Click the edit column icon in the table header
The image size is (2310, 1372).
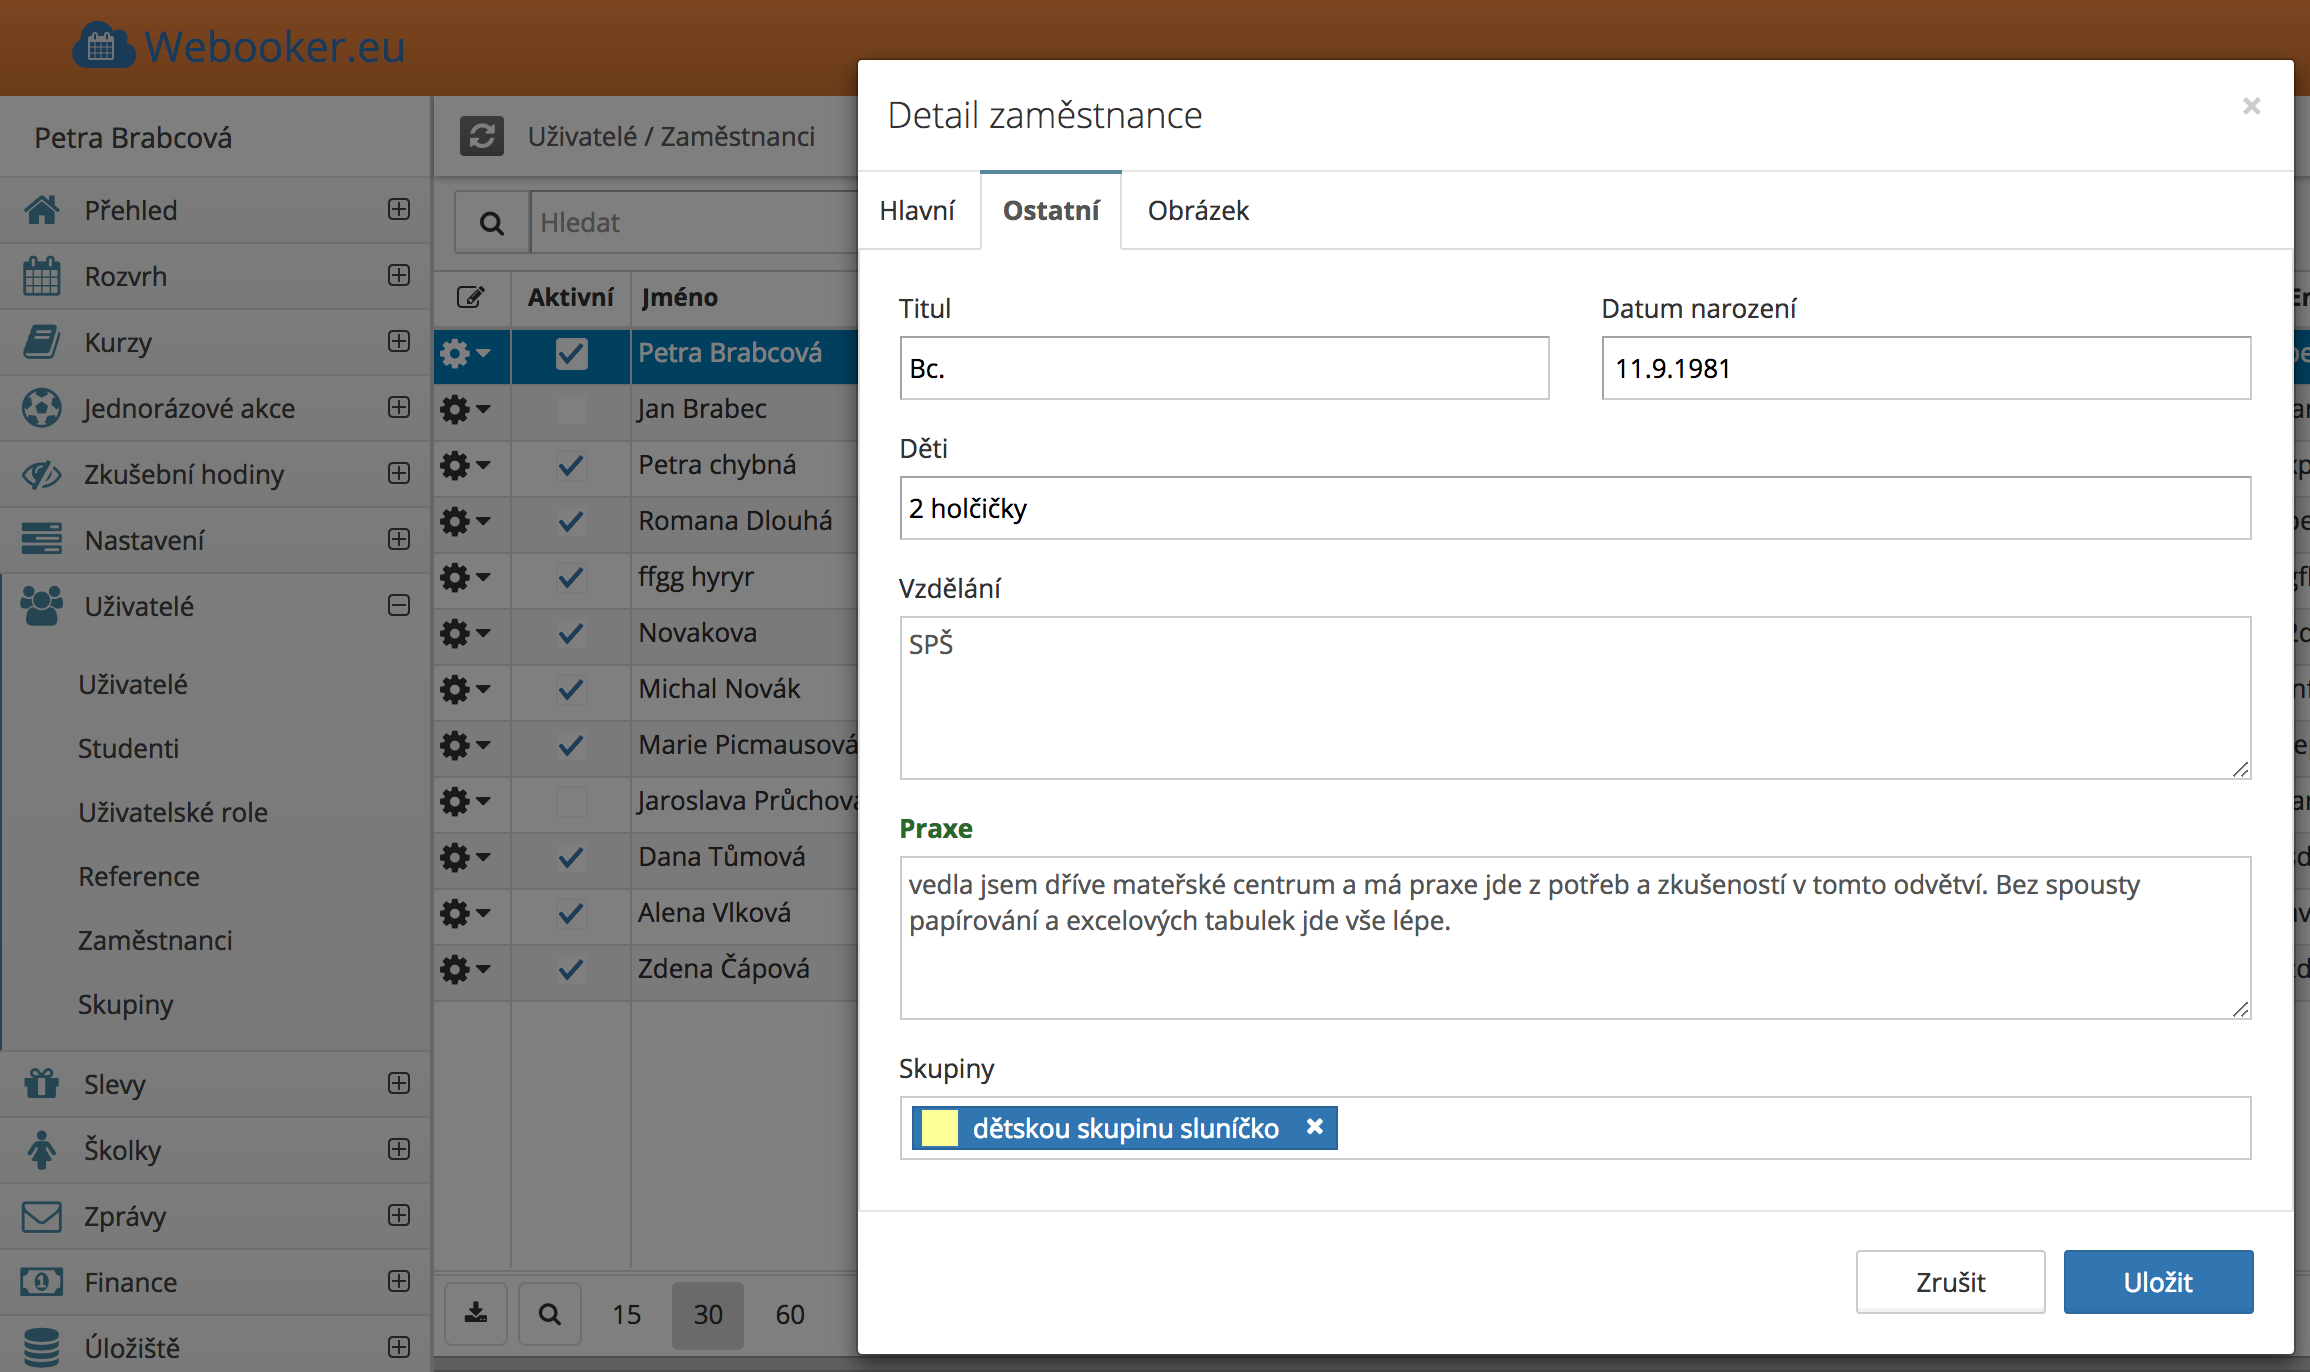tap(471, 297)
